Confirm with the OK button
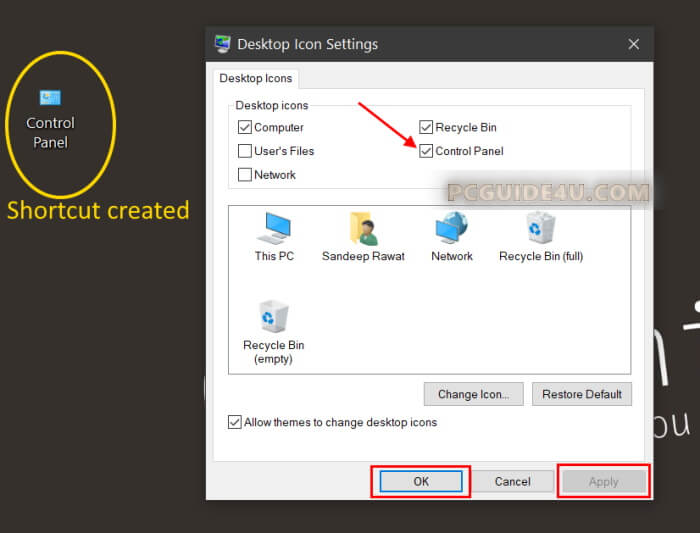Screen dimensions: 700x533 [421, 481]
